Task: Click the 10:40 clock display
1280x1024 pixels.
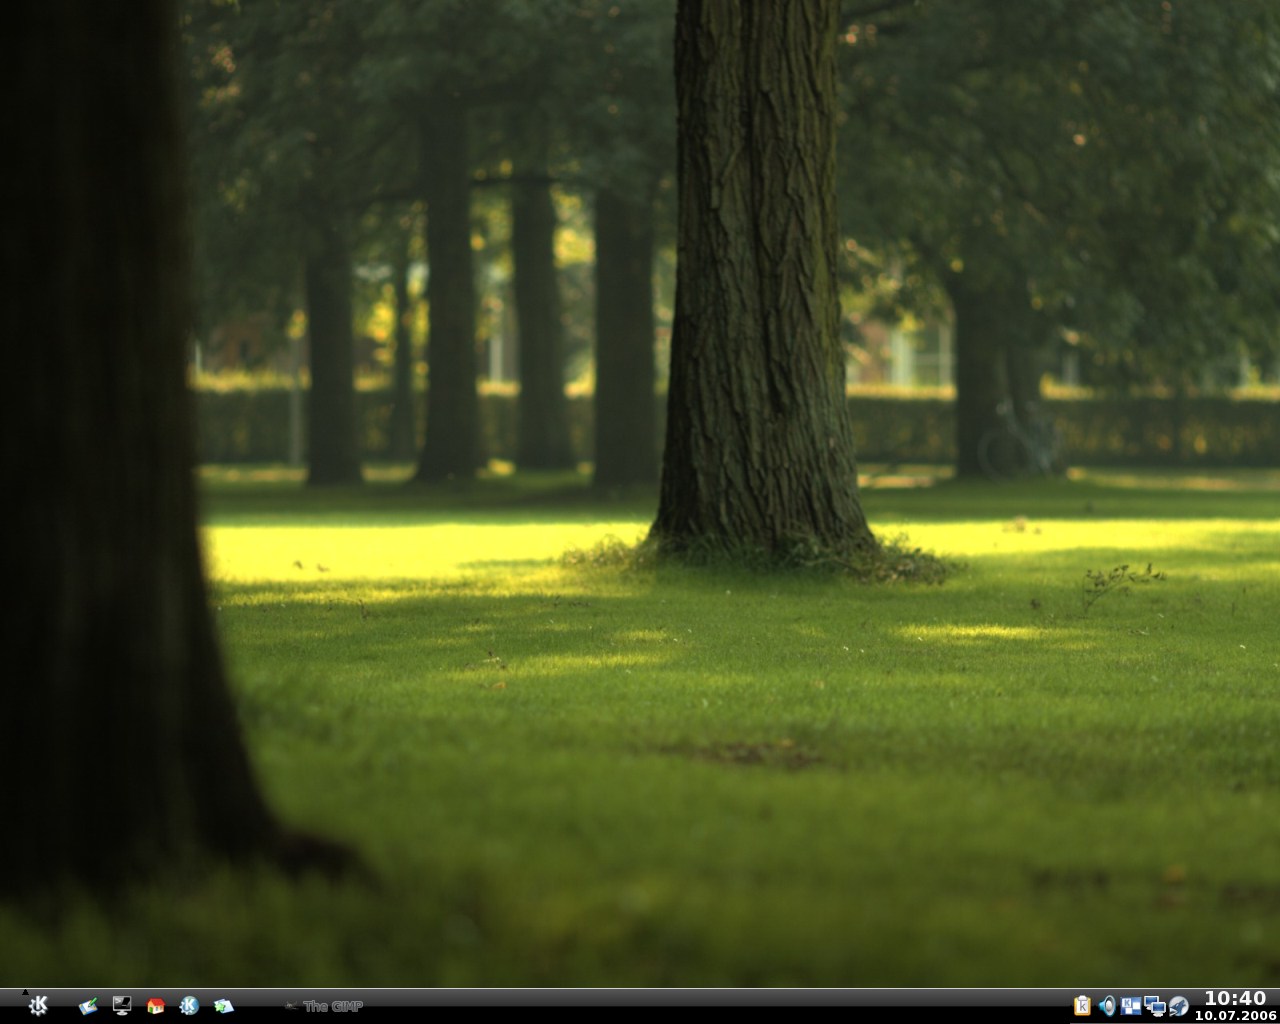Action: pos(1235,998)
